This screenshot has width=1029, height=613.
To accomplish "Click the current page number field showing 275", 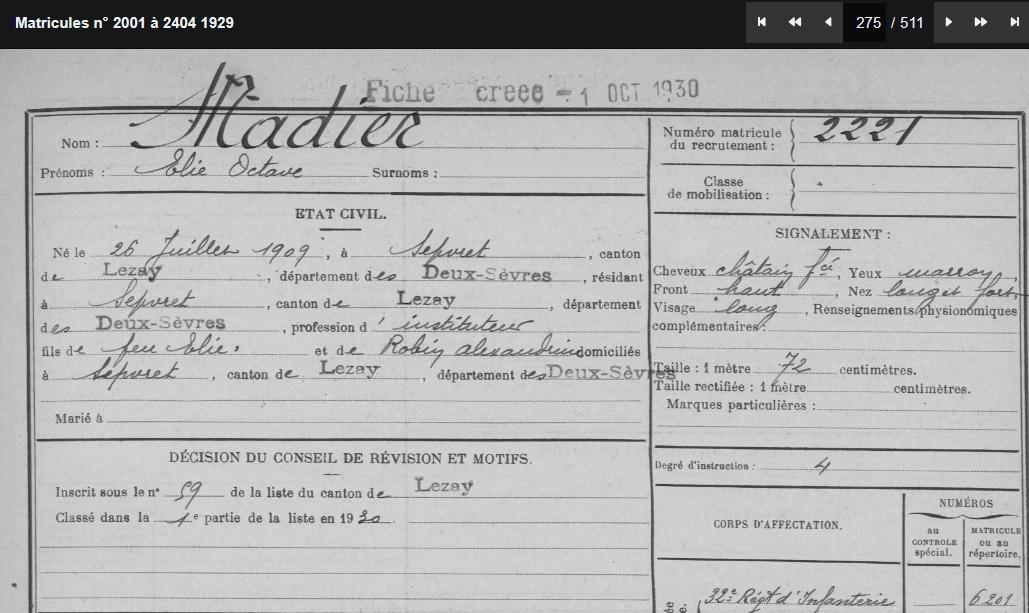I will point(867,22).
